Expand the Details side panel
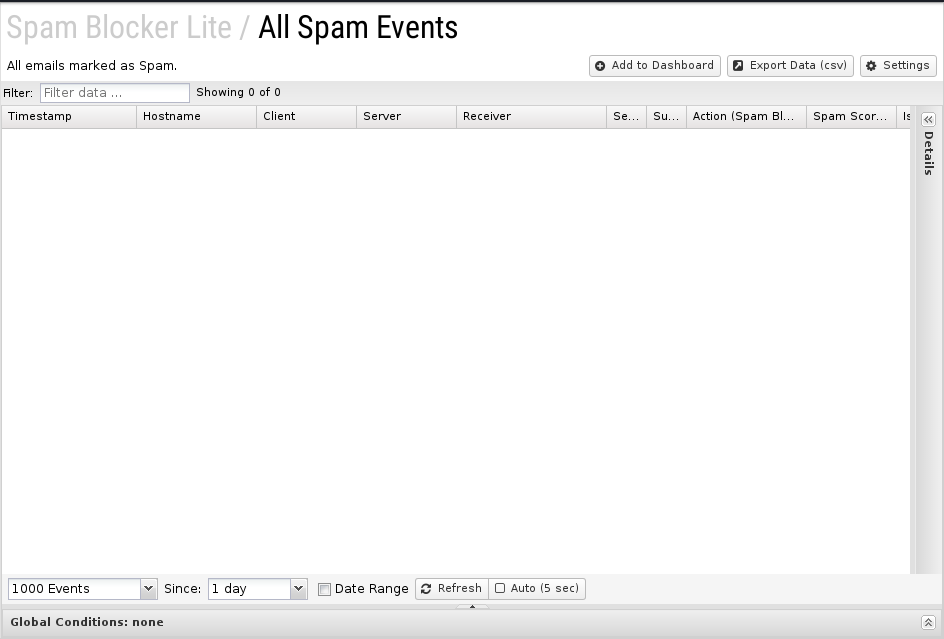The image size is (944, 639). pyautogui.click(x=928, y=119)
